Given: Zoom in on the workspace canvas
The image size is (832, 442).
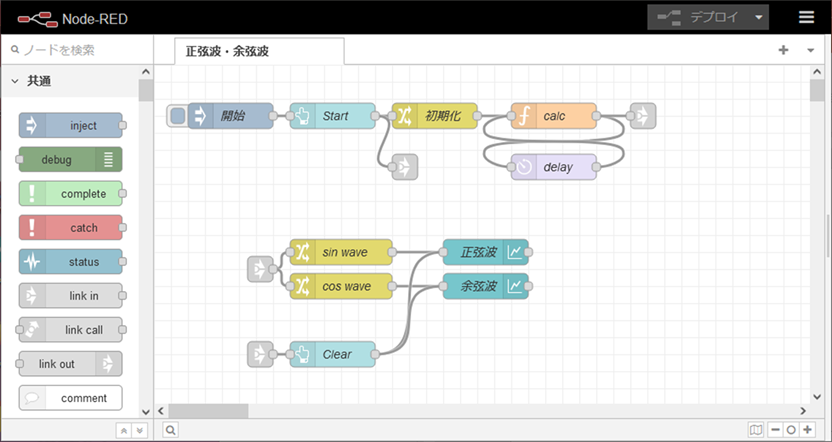Looking at the screenshot, I should (x=806, y=430).
